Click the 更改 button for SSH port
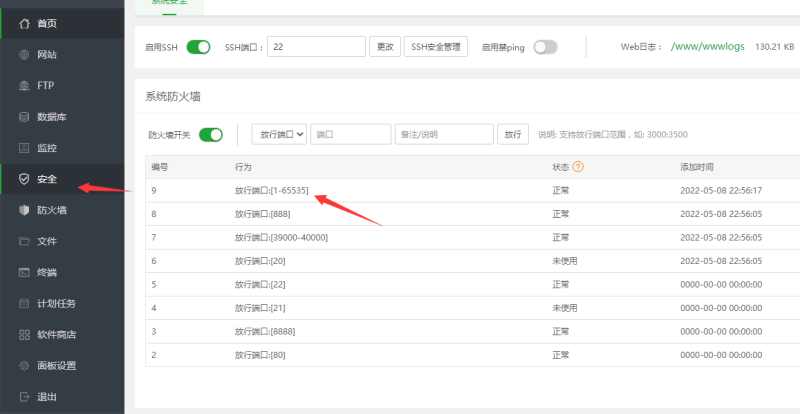 click(385, 46)
